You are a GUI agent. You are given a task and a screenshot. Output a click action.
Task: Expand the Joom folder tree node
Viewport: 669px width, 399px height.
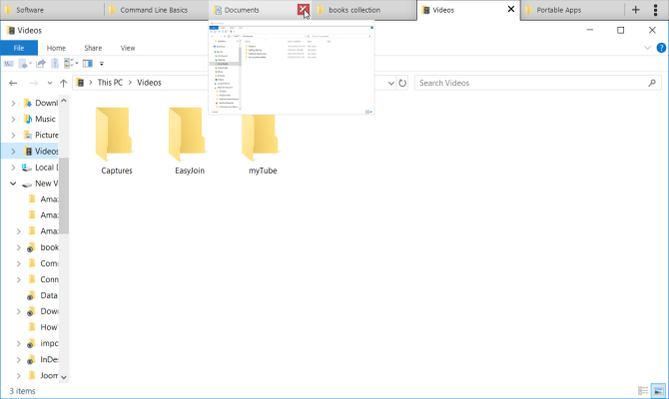[18, 376]
